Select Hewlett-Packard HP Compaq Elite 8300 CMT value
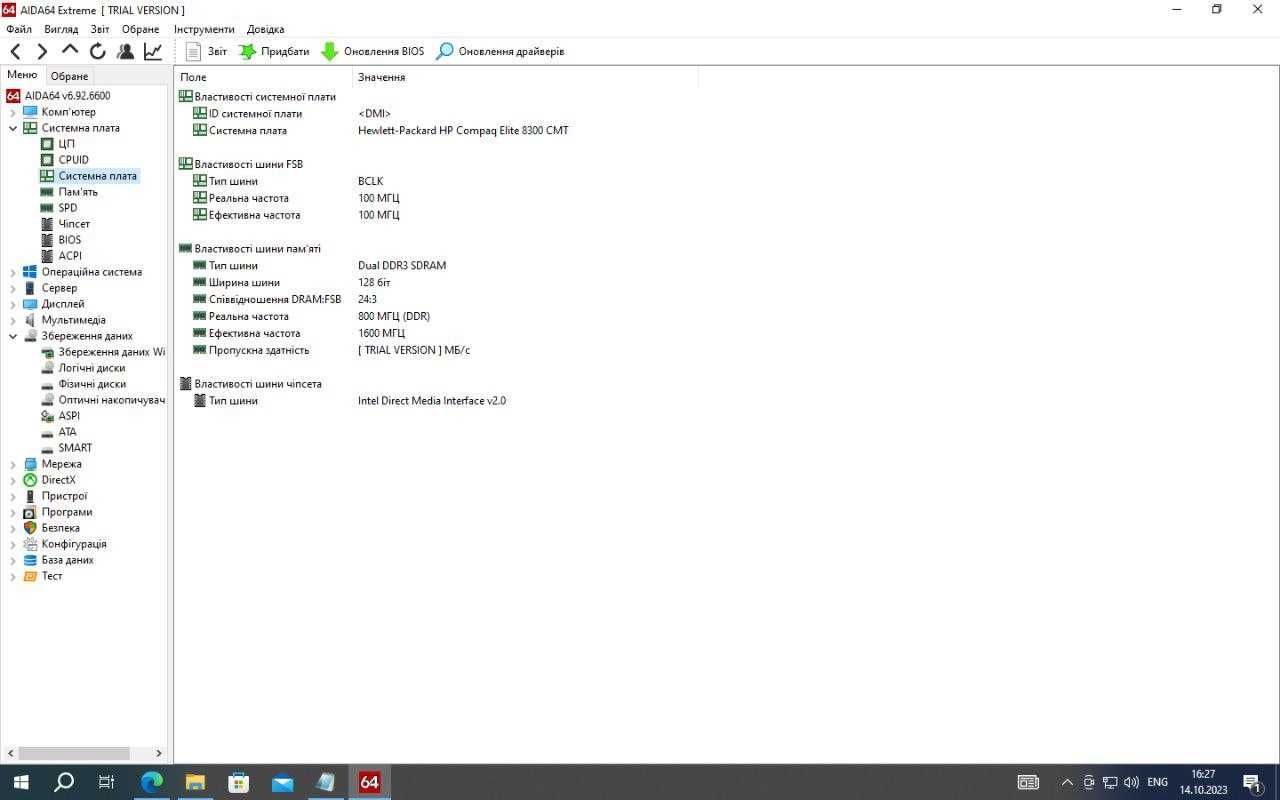1280x800 pixels. click(463, 131)
